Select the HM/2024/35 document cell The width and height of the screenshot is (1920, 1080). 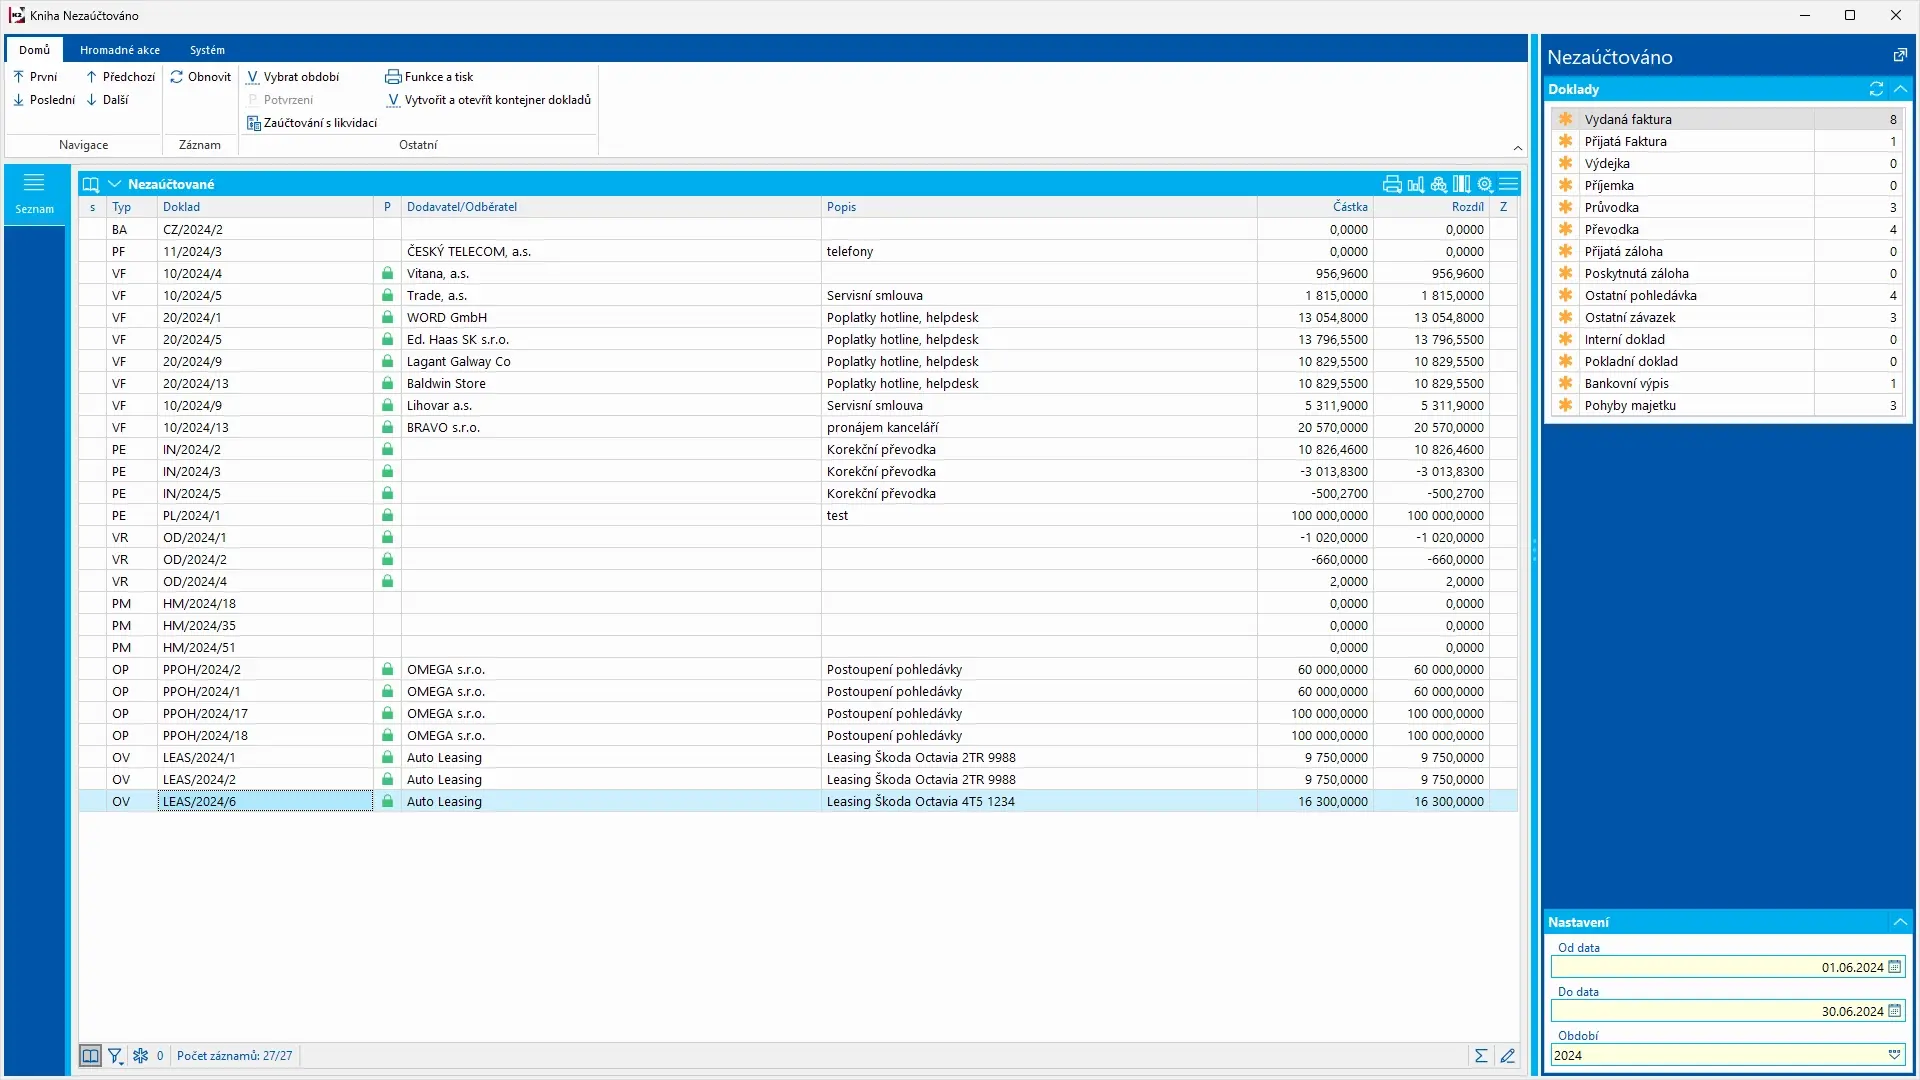[x=265, y=625]
